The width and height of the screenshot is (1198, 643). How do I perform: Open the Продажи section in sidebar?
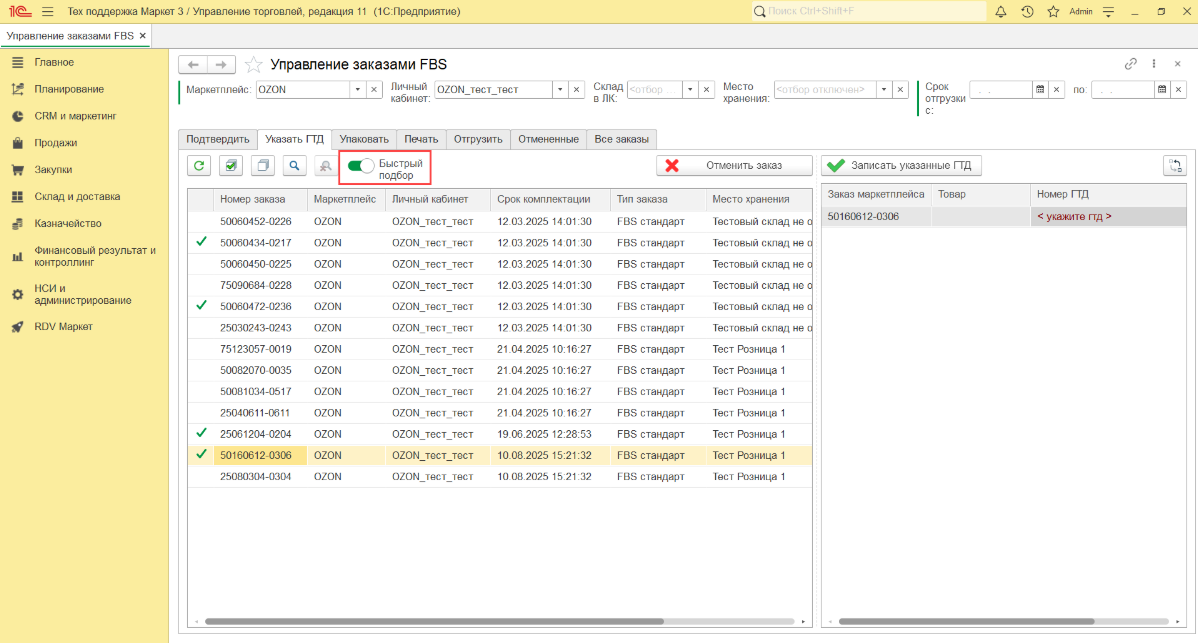coord(56,143)
